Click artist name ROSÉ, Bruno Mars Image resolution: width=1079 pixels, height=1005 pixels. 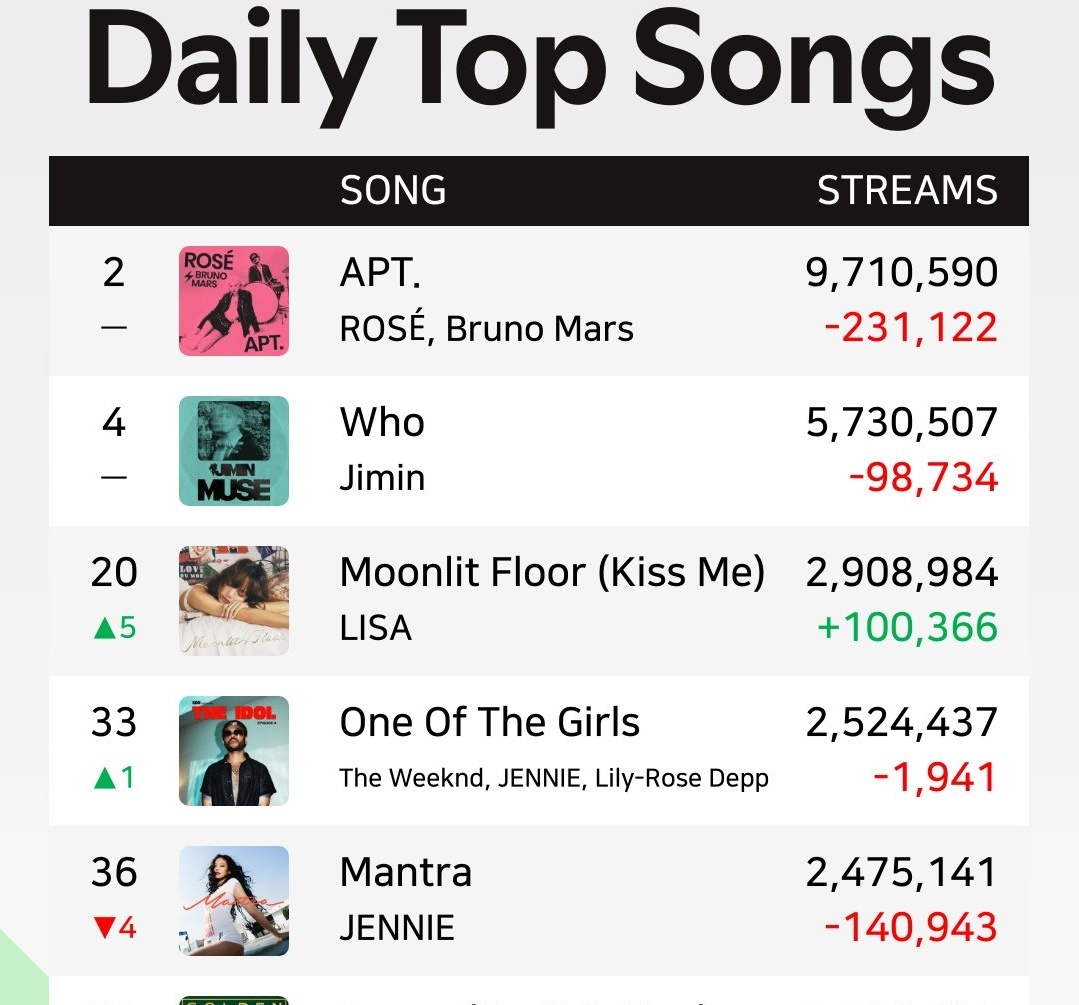tap(487, 328)
